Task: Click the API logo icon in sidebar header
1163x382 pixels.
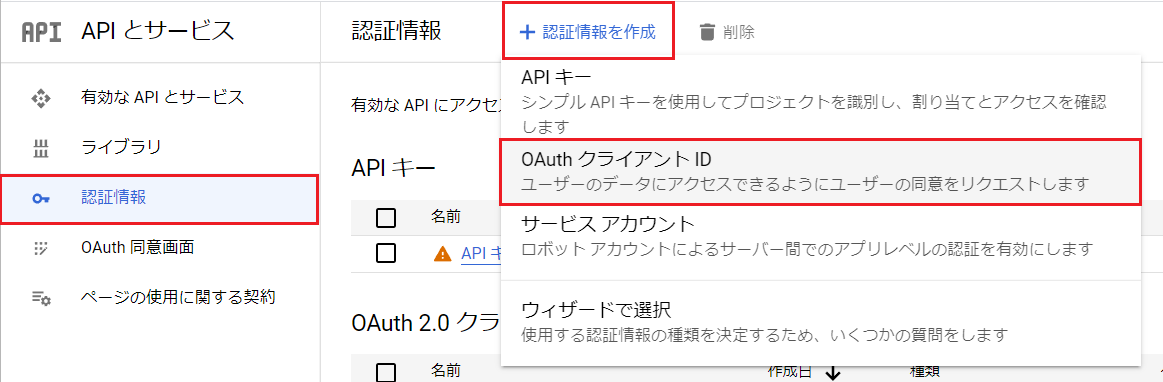Action: [42, 33]
